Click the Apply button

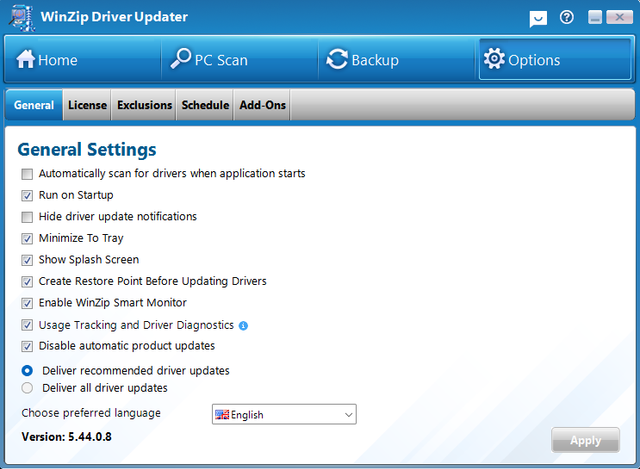point(585,440)
